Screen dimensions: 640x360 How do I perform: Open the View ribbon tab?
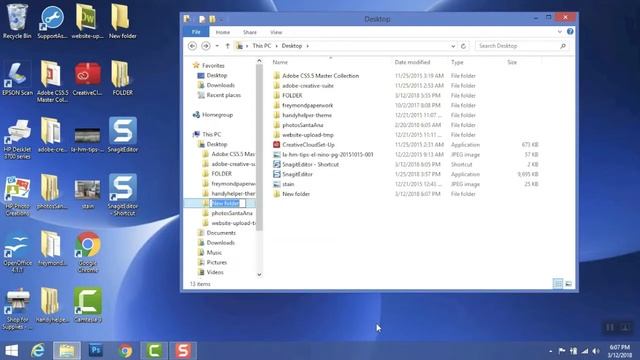[276, 32]
